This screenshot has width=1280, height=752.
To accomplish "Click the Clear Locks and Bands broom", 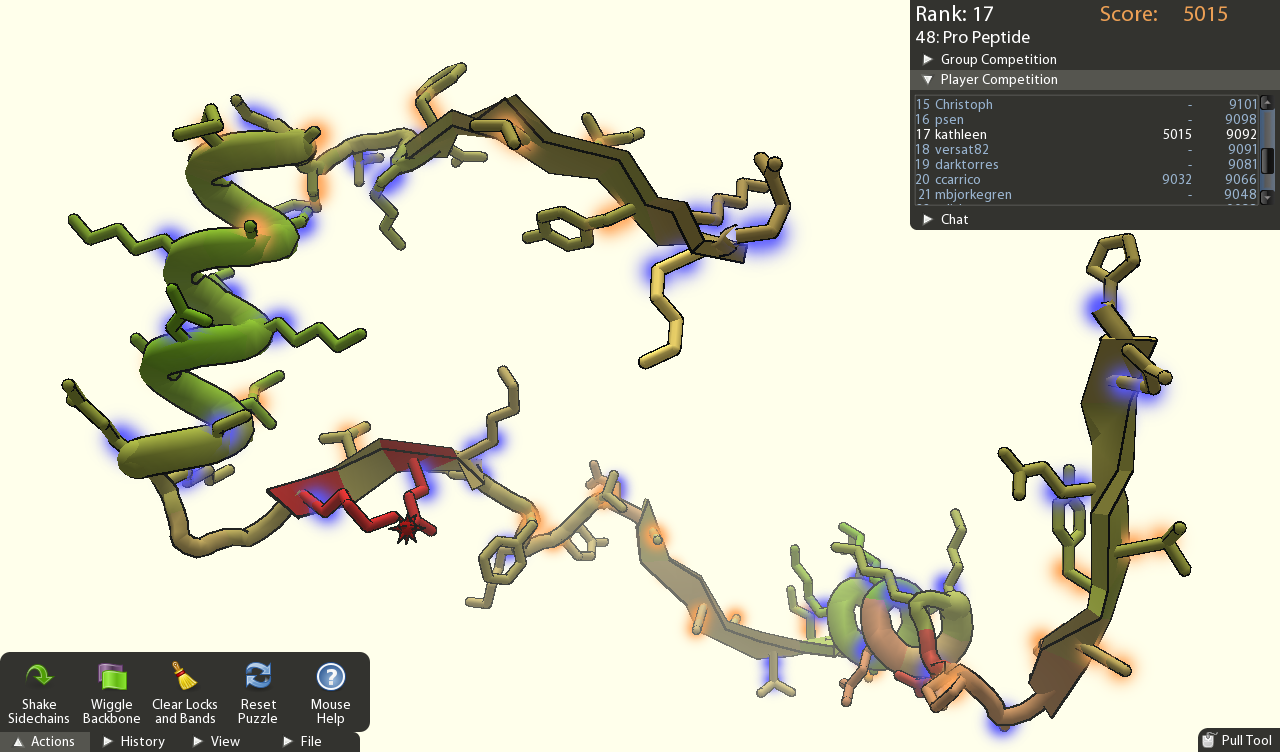I will 184,678.
